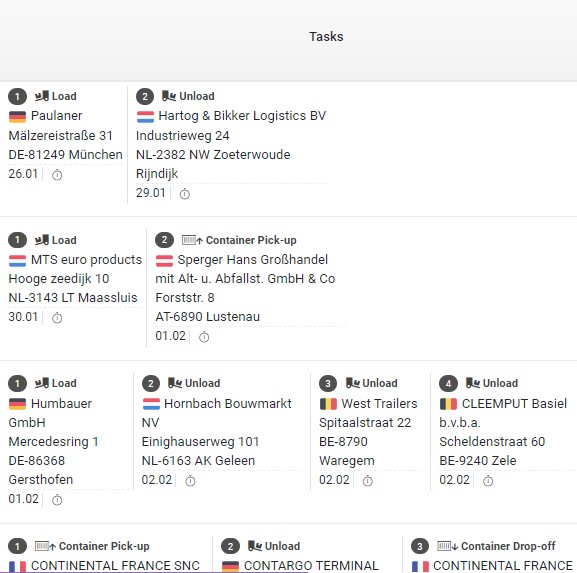Select MTS euro products name

tap(86, 260)
